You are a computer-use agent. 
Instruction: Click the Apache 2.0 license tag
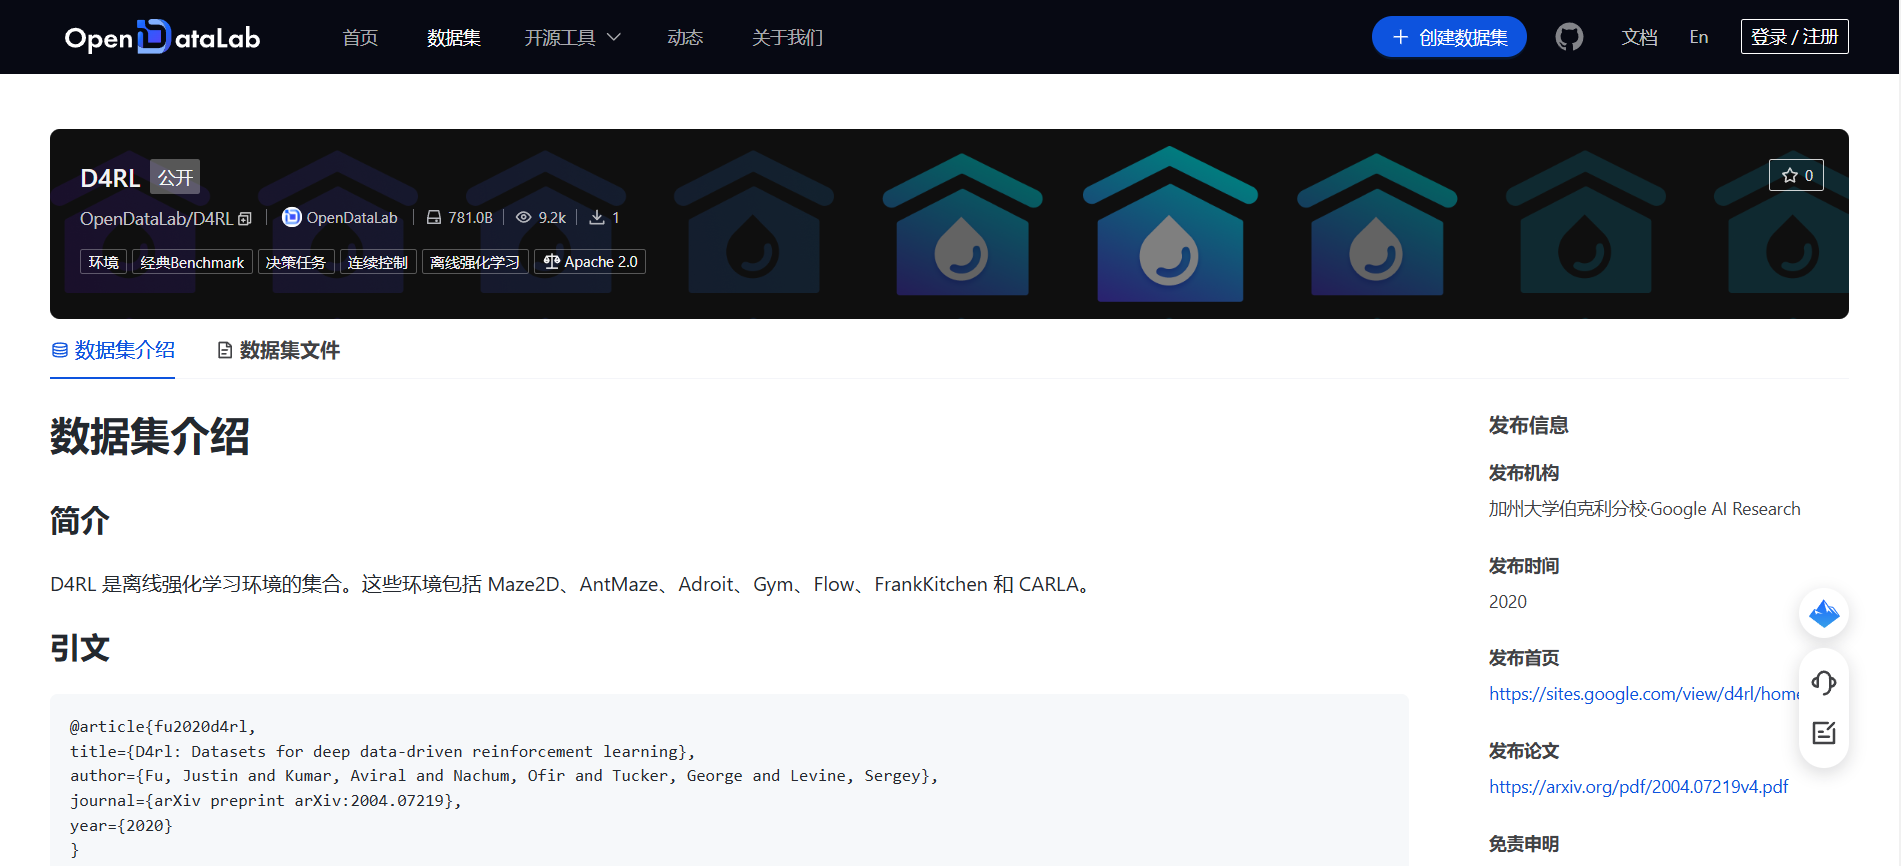point(590,262)
